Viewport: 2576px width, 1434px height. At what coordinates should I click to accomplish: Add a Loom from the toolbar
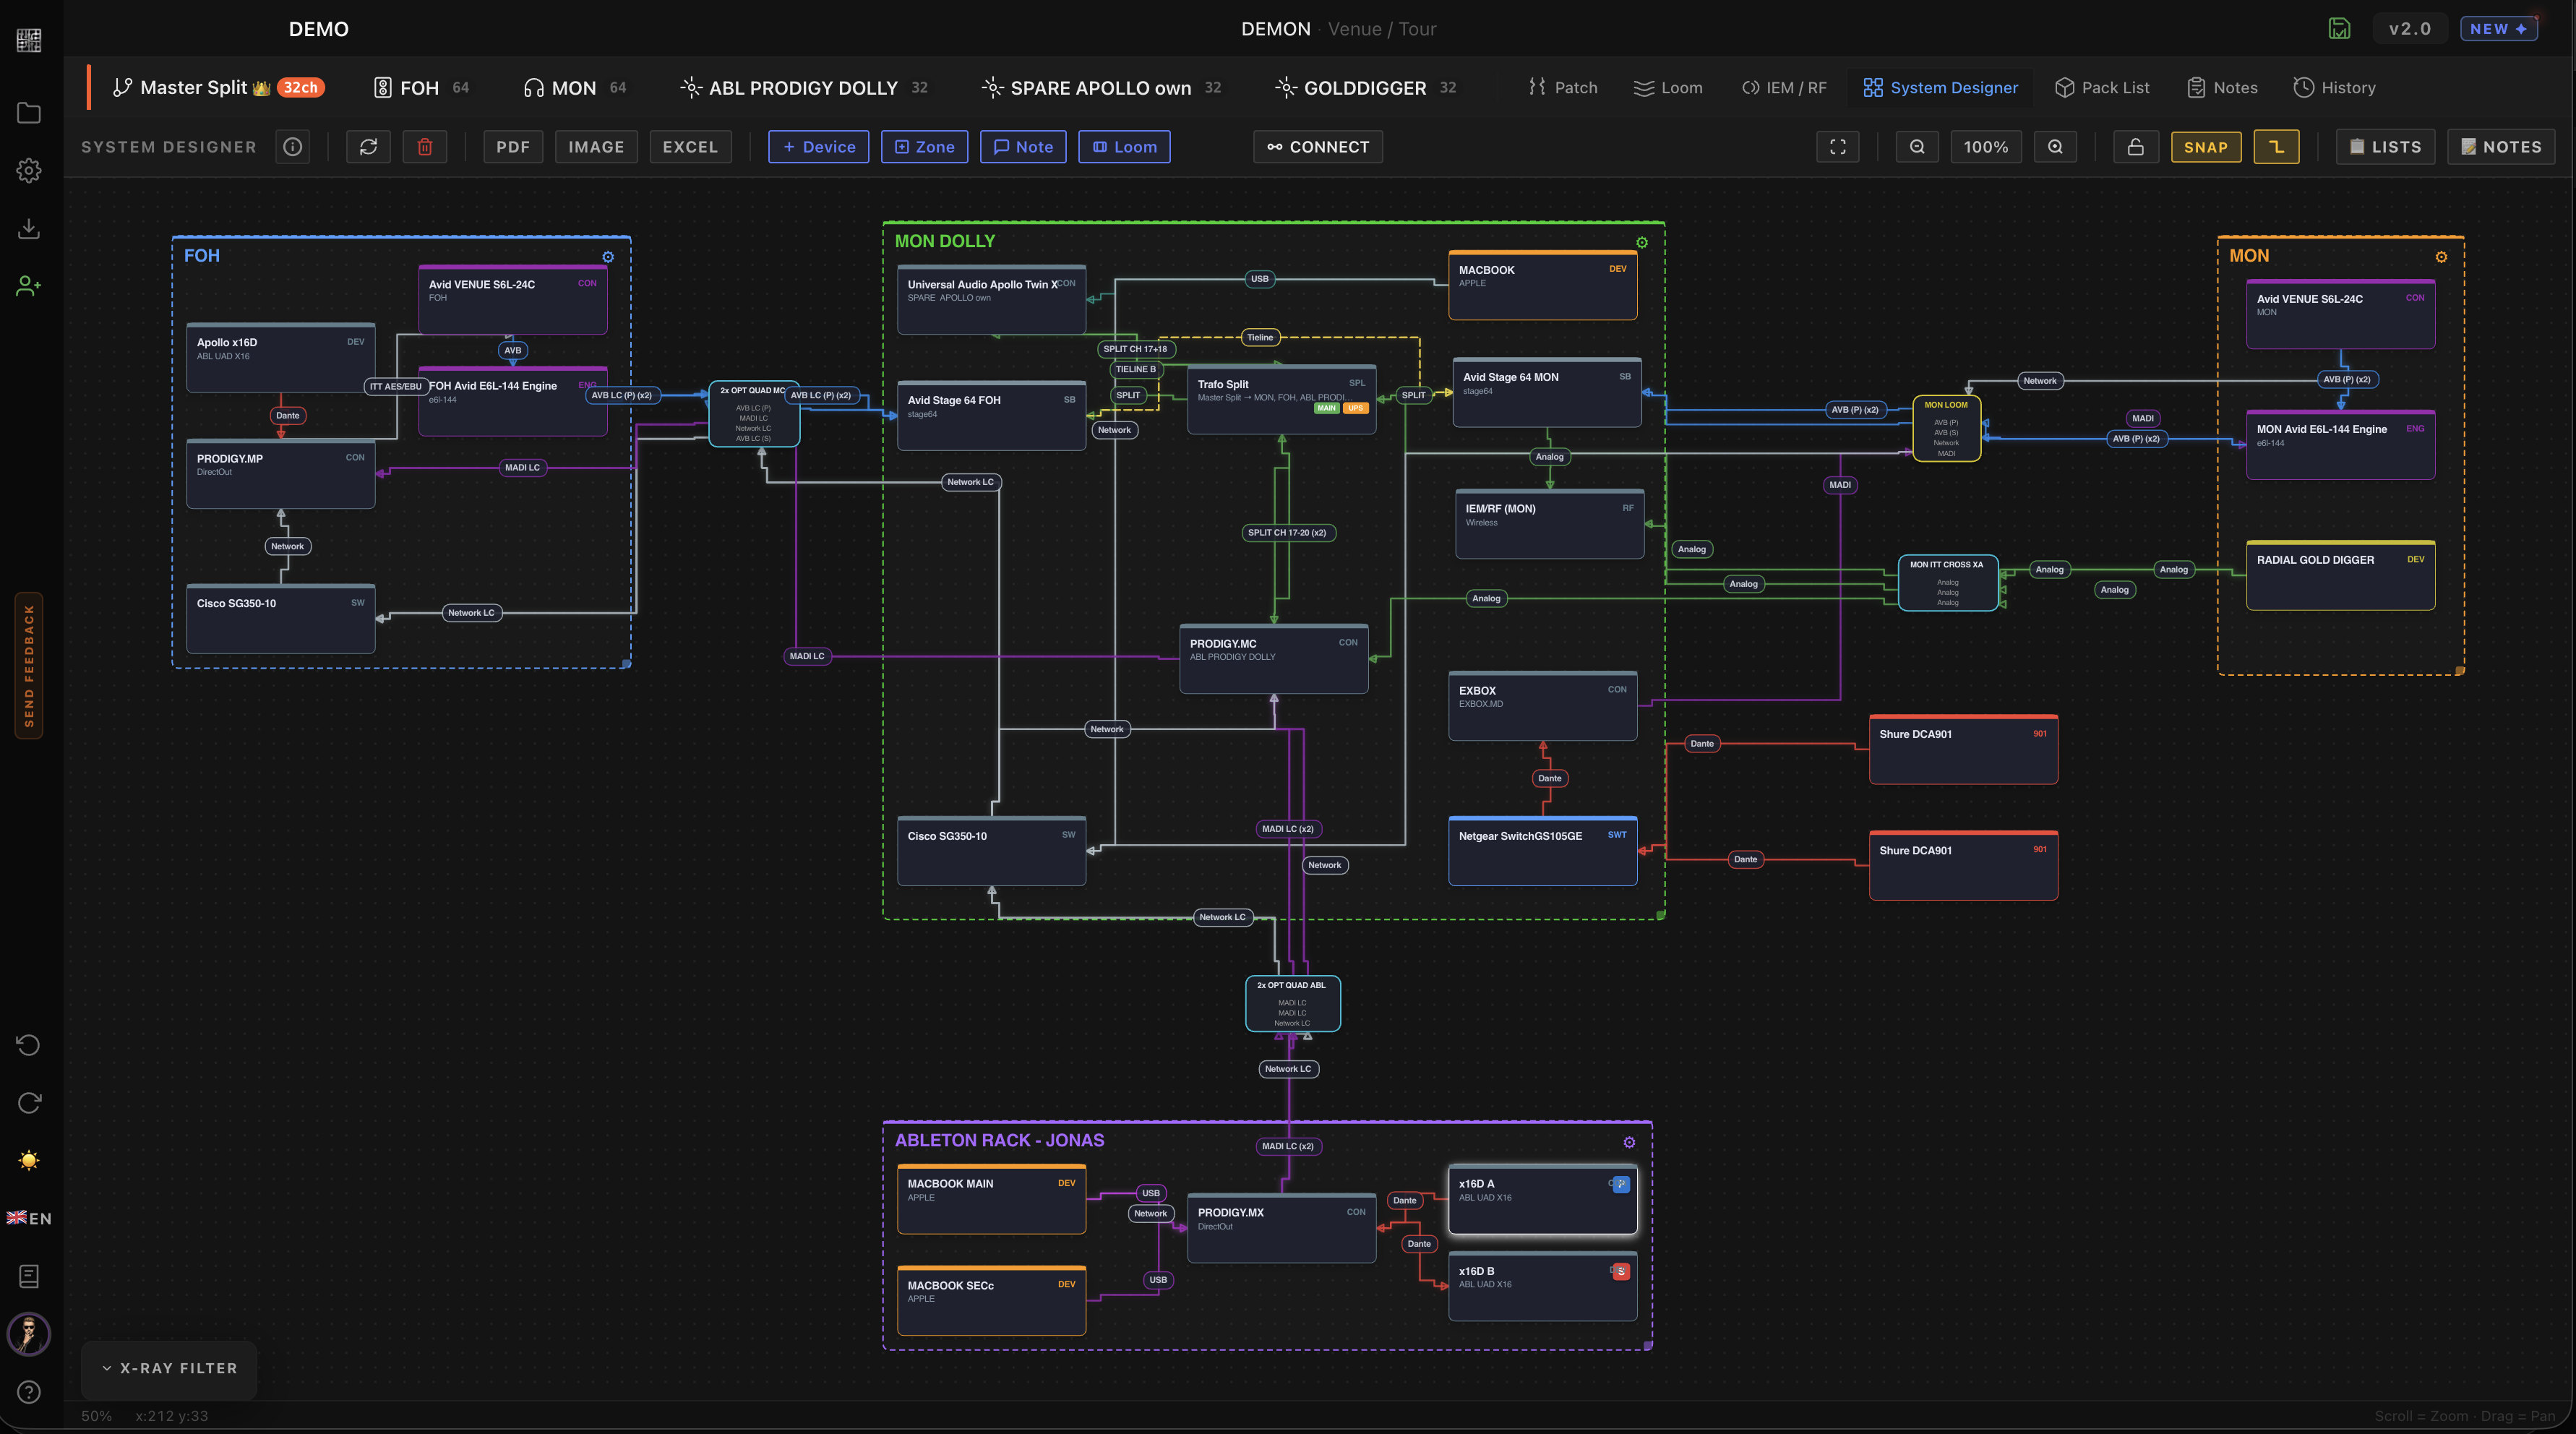click(x=1124, y=147)
